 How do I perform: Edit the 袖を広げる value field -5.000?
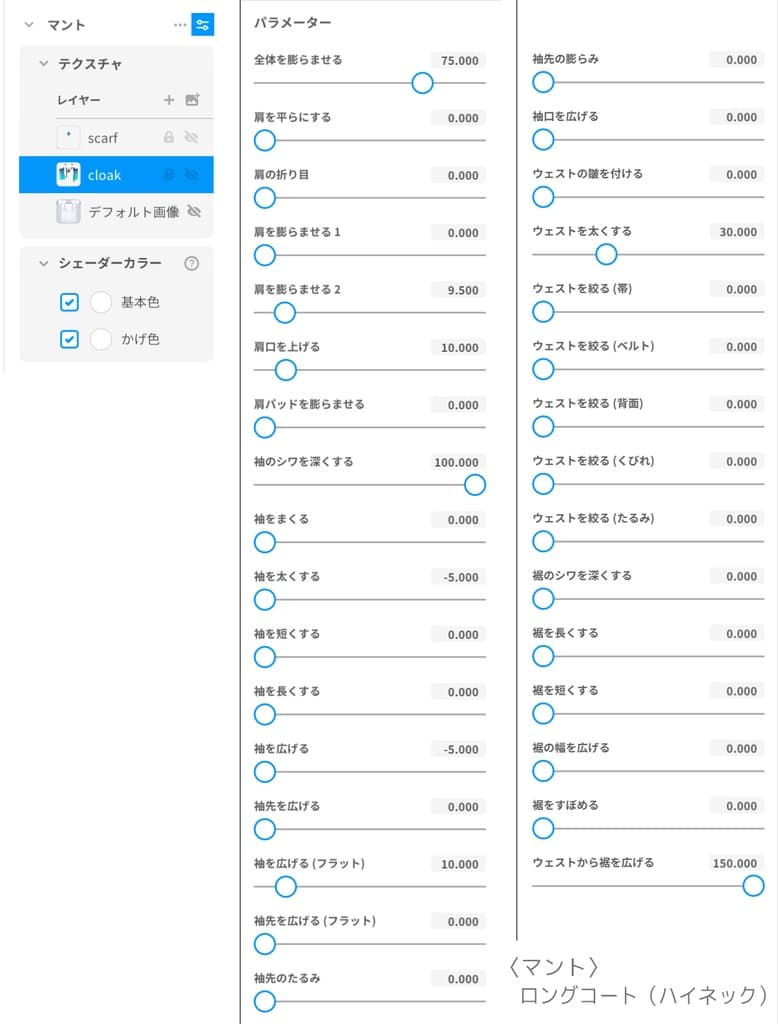click(x=458, y=750)
